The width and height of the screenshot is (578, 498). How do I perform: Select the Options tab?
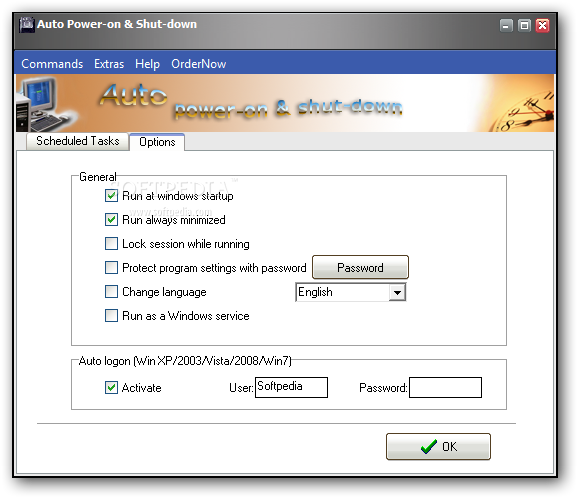click(157, 142)
